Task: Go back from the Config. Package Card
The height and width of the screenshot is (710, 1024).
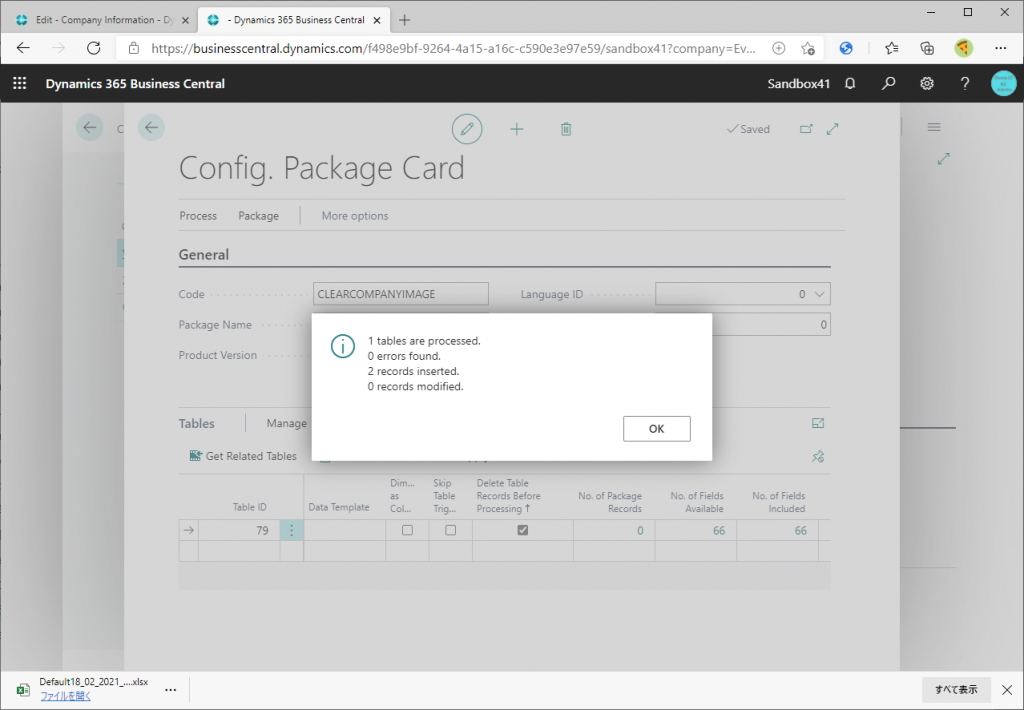Action: (152, 127)
